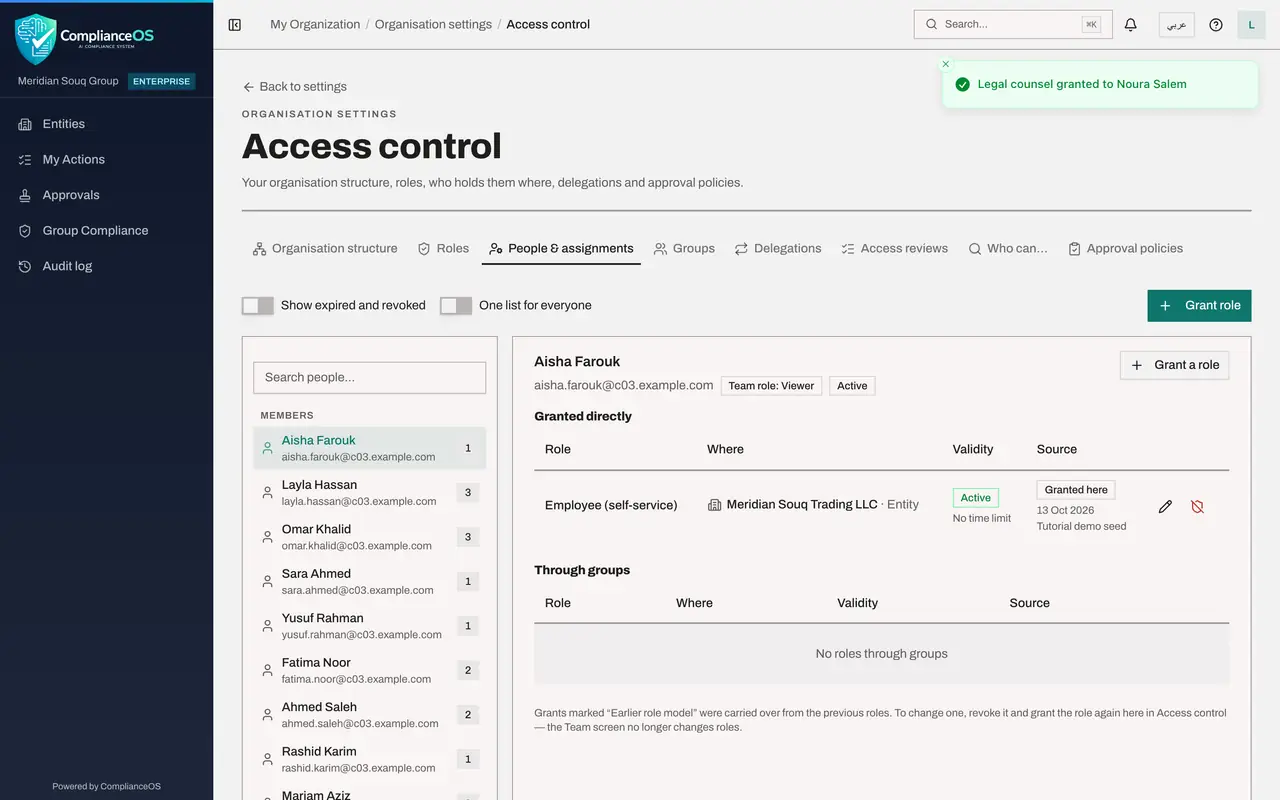Select member Fatima Noor
This screenshot has height=800, width=1280.
tap(370, 671)
